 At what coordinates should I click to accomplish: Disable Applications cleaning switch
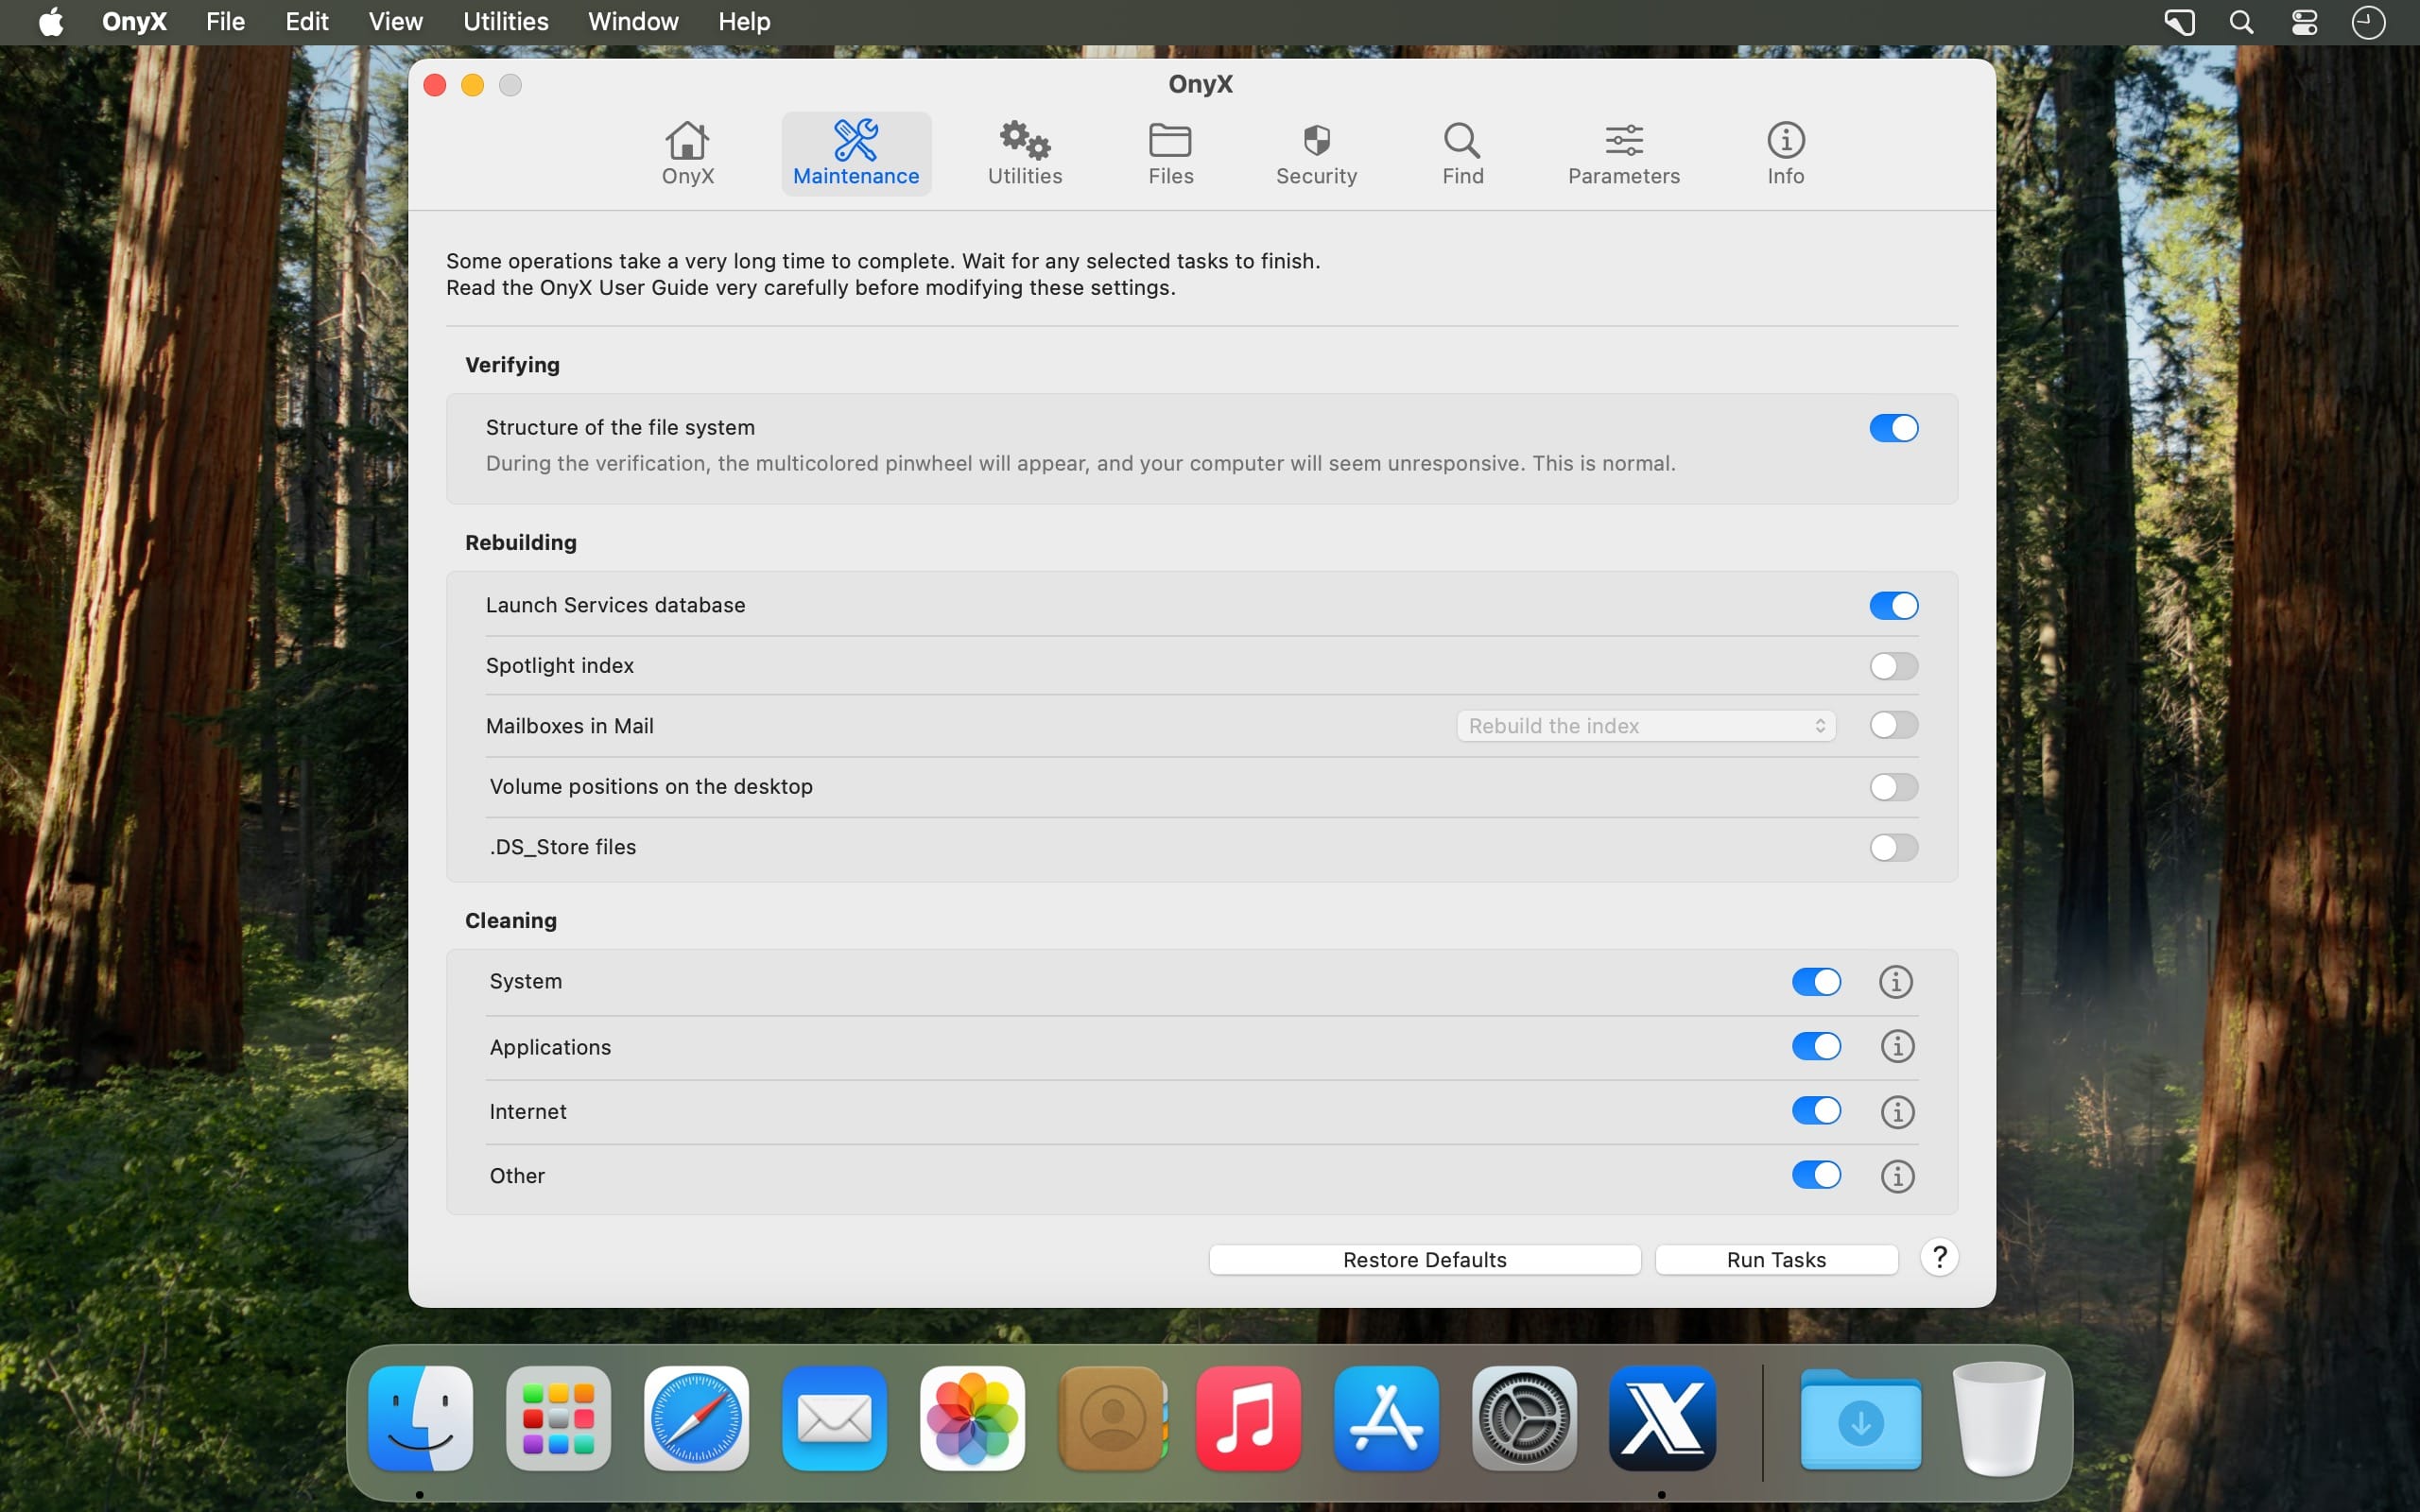coord(1816,1046)
